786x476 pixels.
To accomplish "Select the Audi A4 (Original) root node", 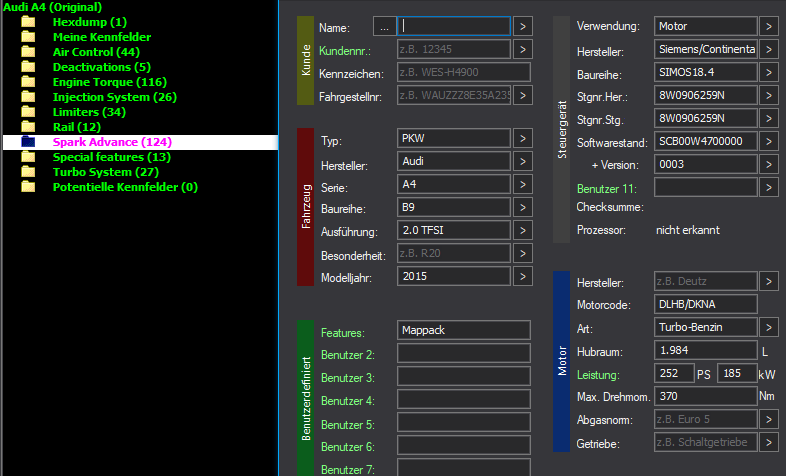I will pos(52,7).
